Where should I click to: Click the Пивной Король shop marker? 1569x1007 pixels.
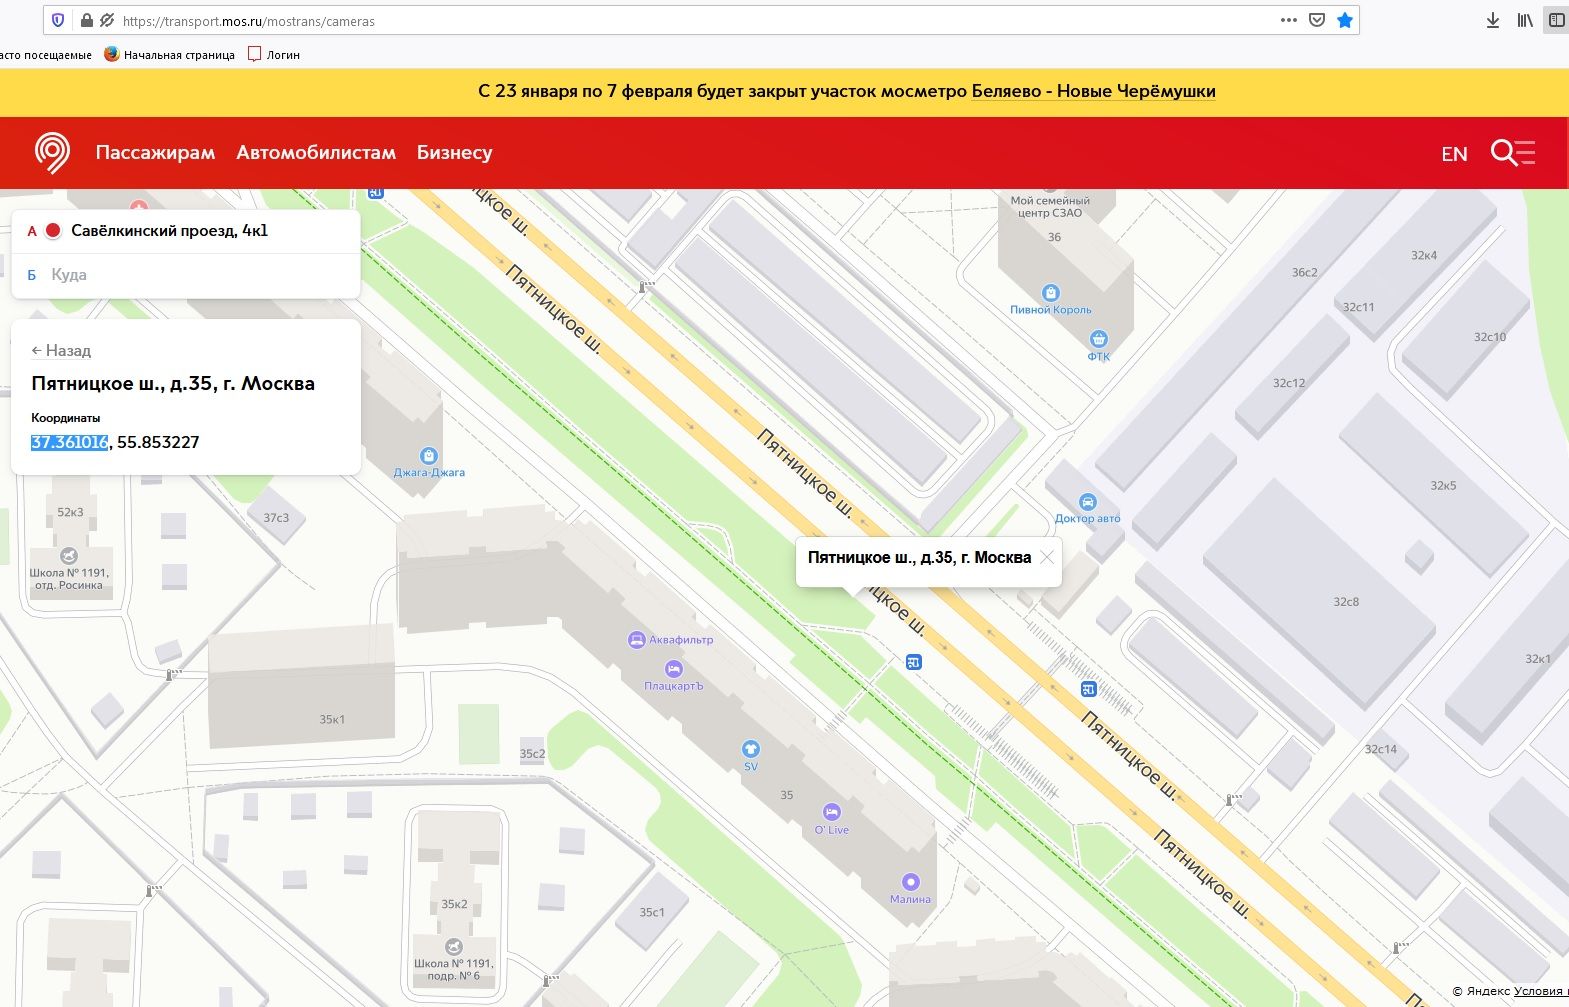[1050, 293]
